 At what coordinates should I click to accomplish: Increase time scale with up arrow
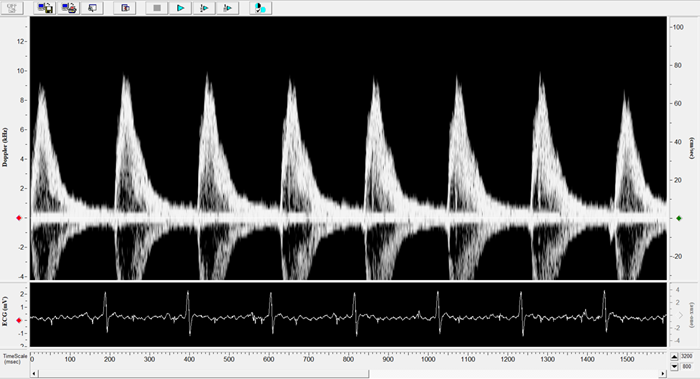pos(674,357)
